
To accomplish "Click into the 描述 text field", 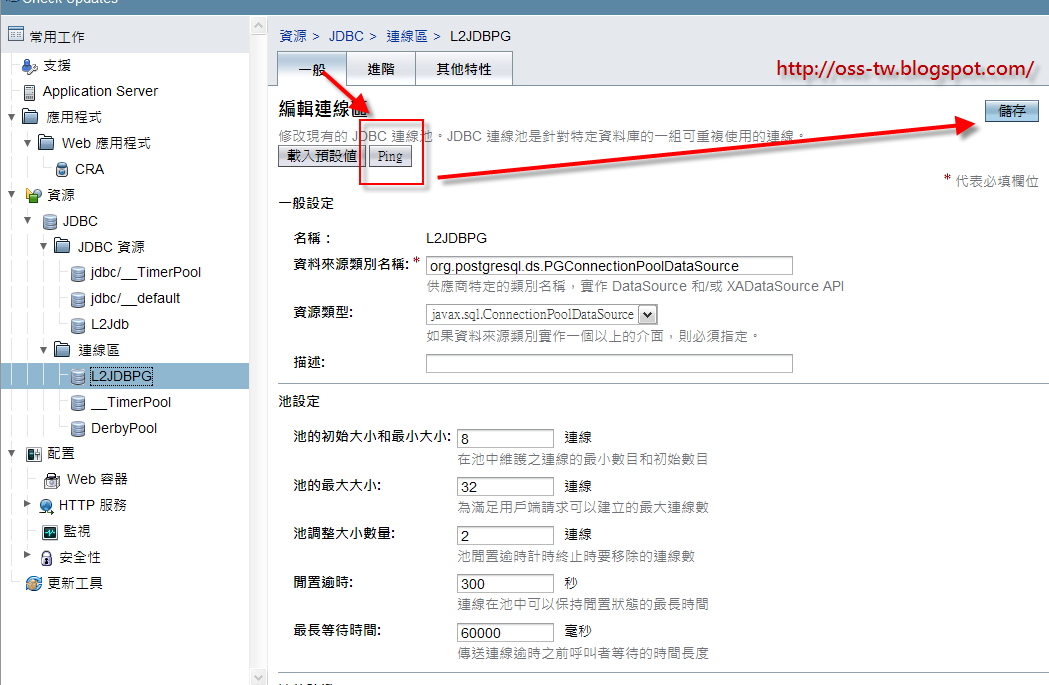I will coord(609,363).
